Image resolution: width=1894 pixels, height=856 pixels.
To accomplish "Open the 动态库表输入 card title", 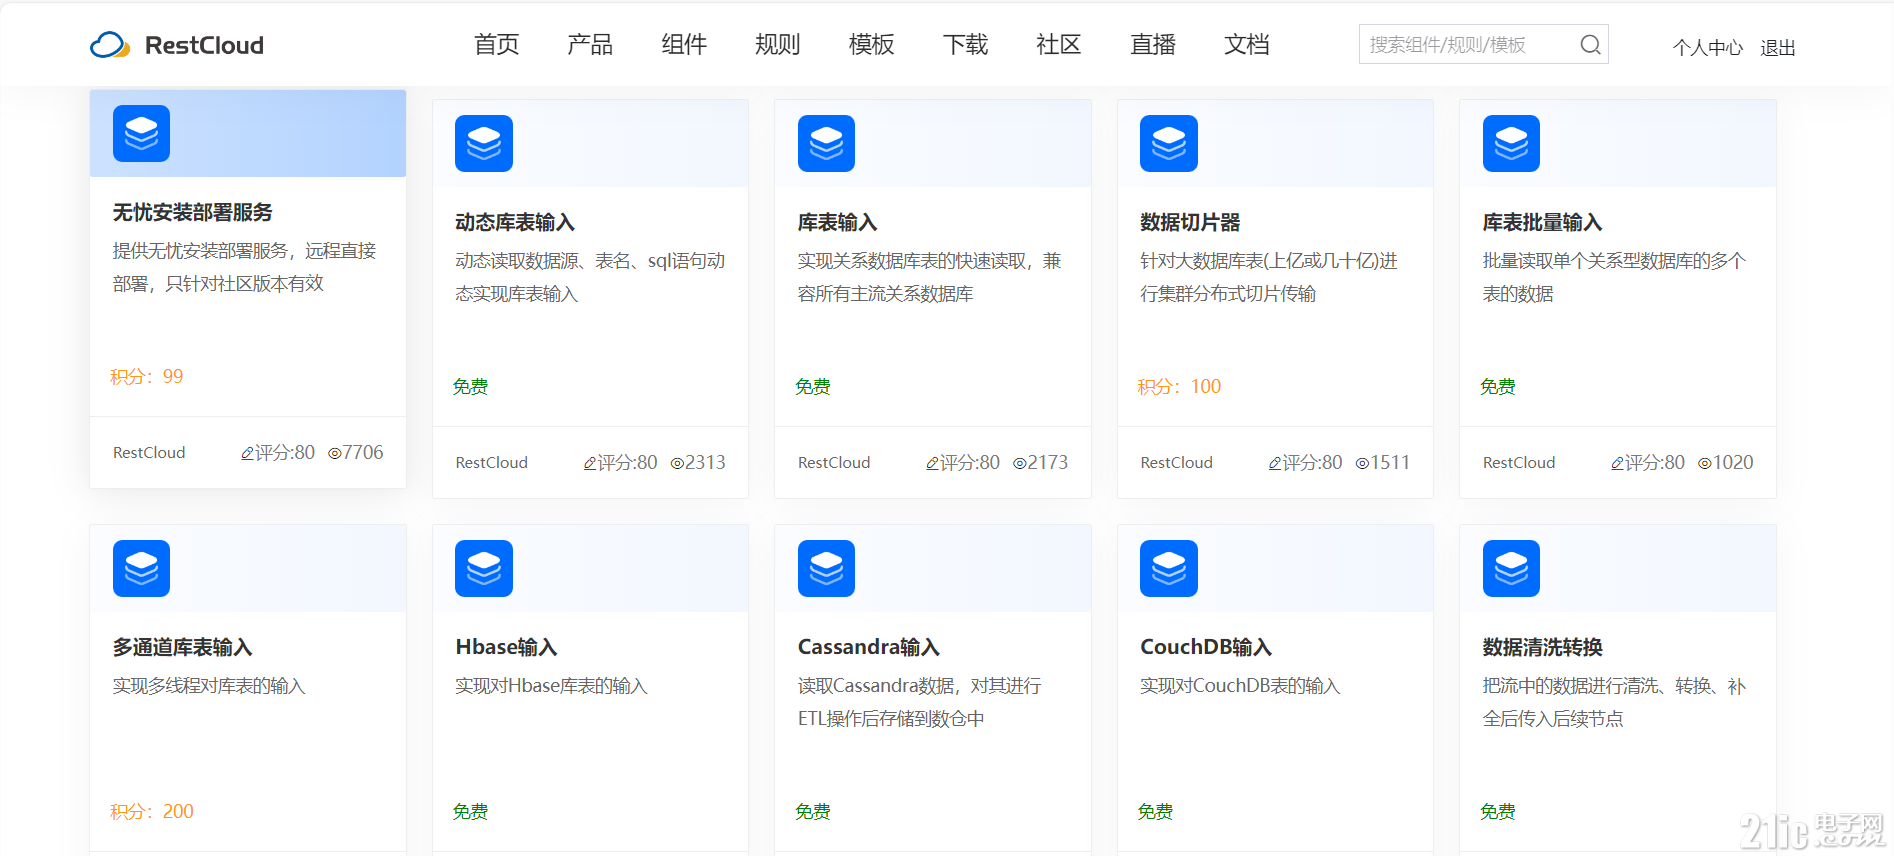I will (515, 222).
